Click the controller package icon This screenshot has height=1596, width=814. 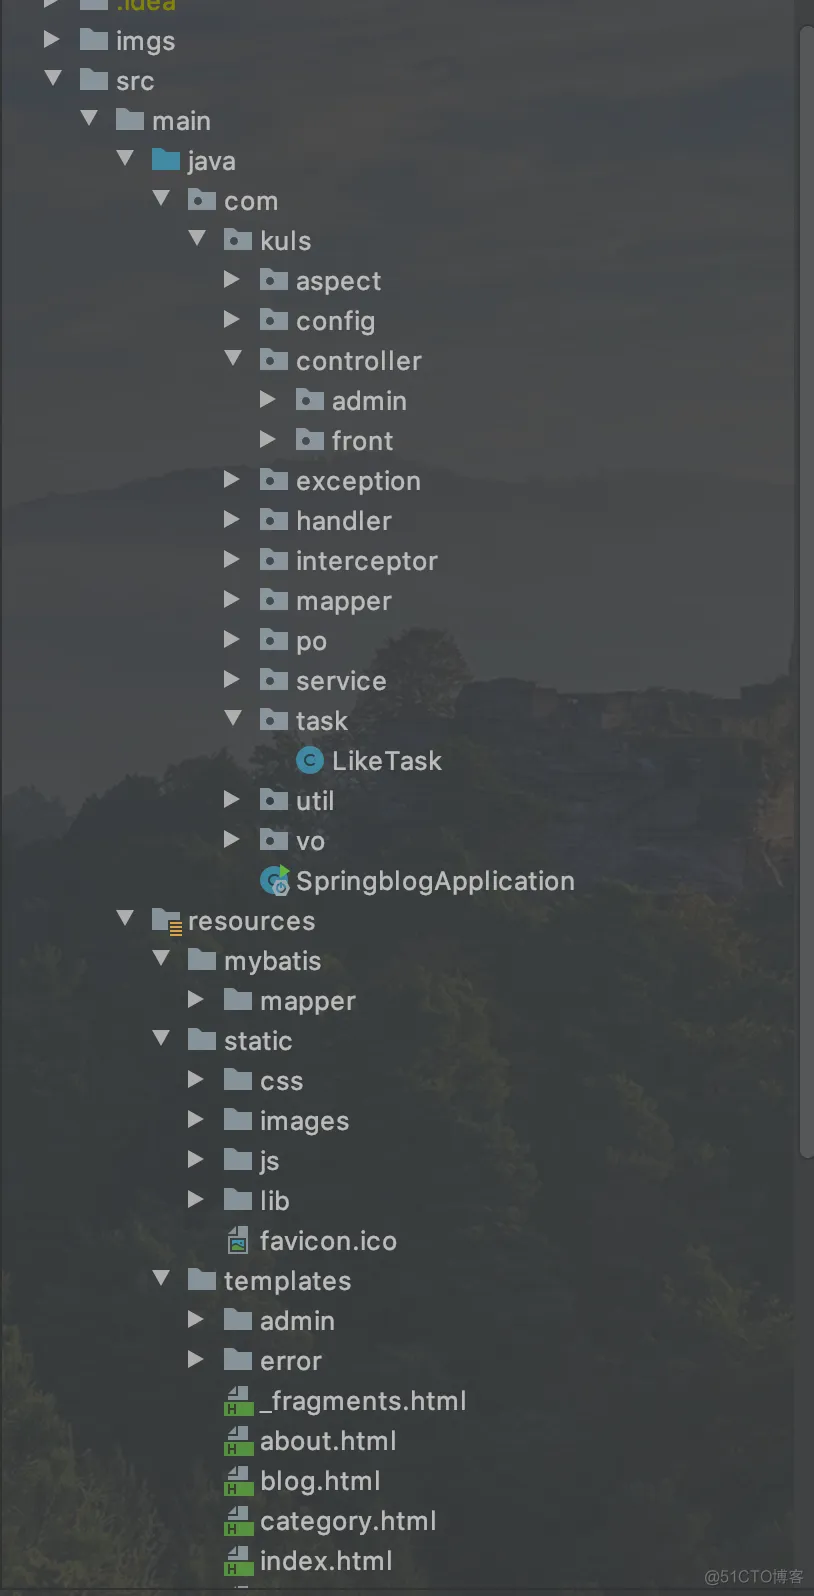click(x=274, y=361)
